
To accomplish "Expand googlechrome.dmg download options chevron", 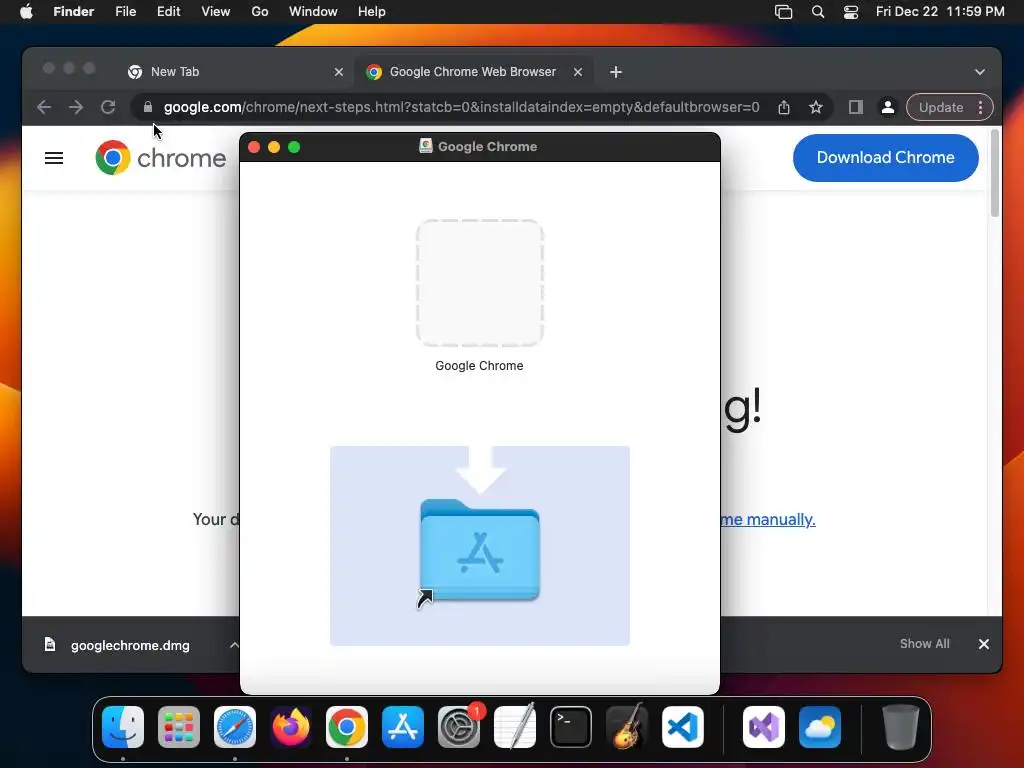I will 234,645.
